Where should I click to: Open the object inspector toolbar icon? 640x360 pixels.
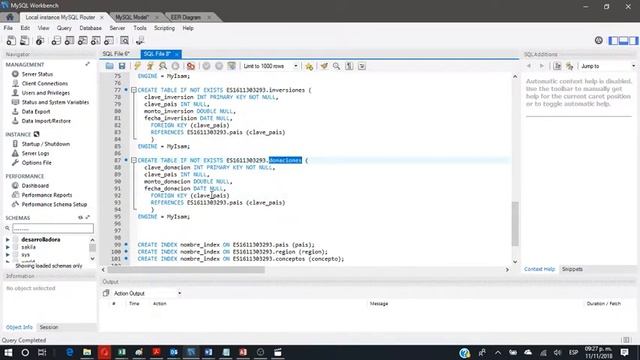click(40, 40)
